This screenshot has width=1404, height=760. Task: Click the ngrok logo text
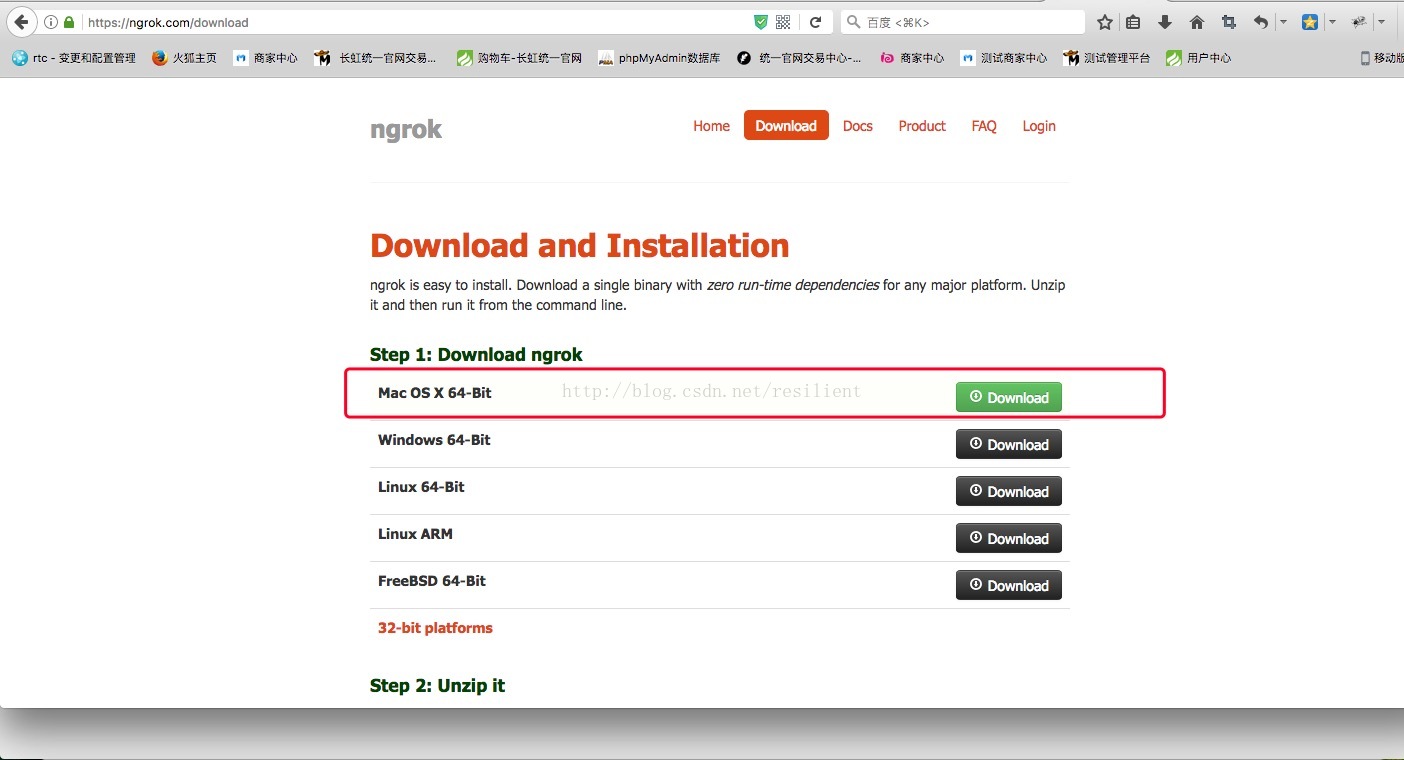[x=406, y=129]
